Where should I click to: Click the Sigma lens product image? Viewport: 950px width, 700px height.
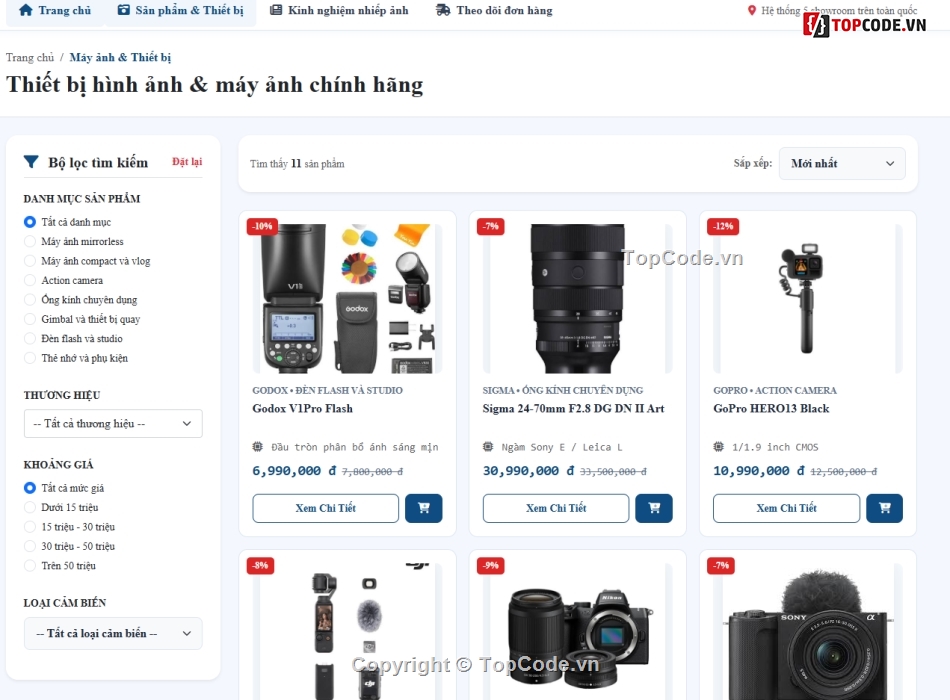(577, 298)
